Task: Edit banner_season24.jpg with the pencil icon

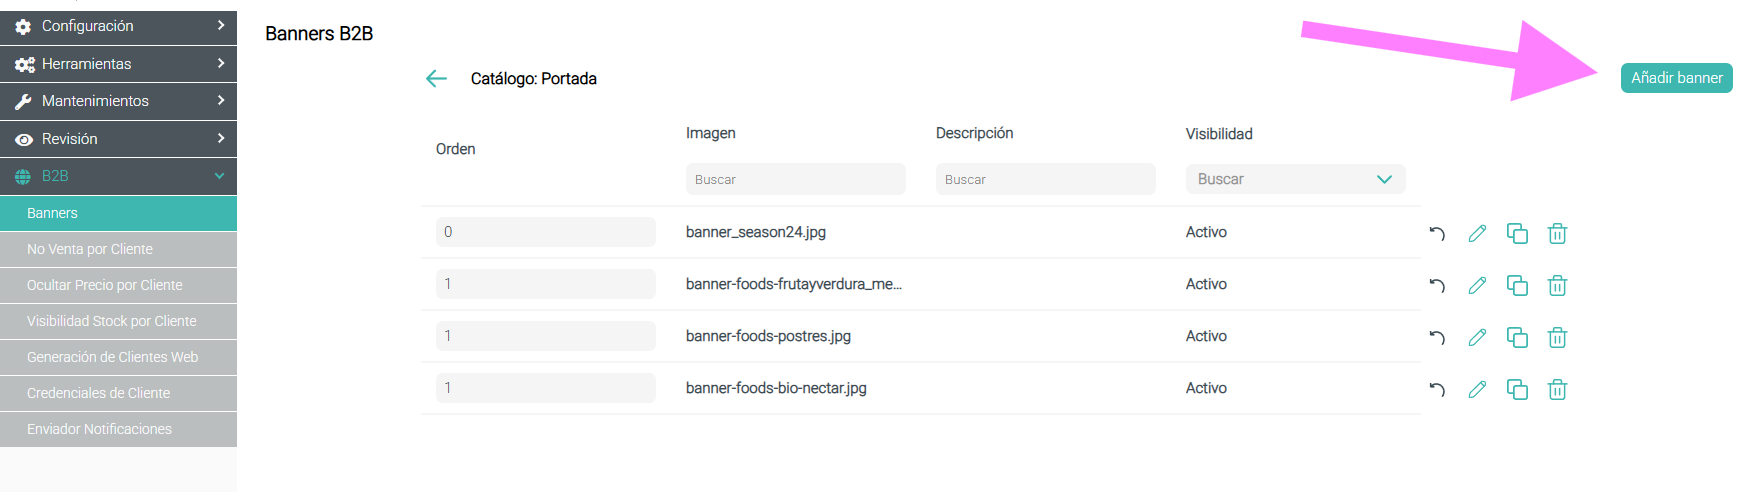Action: coord(1477,234)
